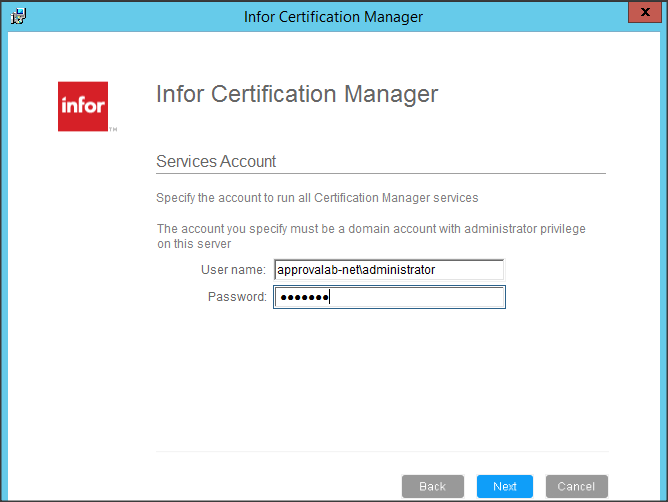The width and height of the screenshot is (668, 502).
Task: Click the window title bar text
Action: pos(333,17)
